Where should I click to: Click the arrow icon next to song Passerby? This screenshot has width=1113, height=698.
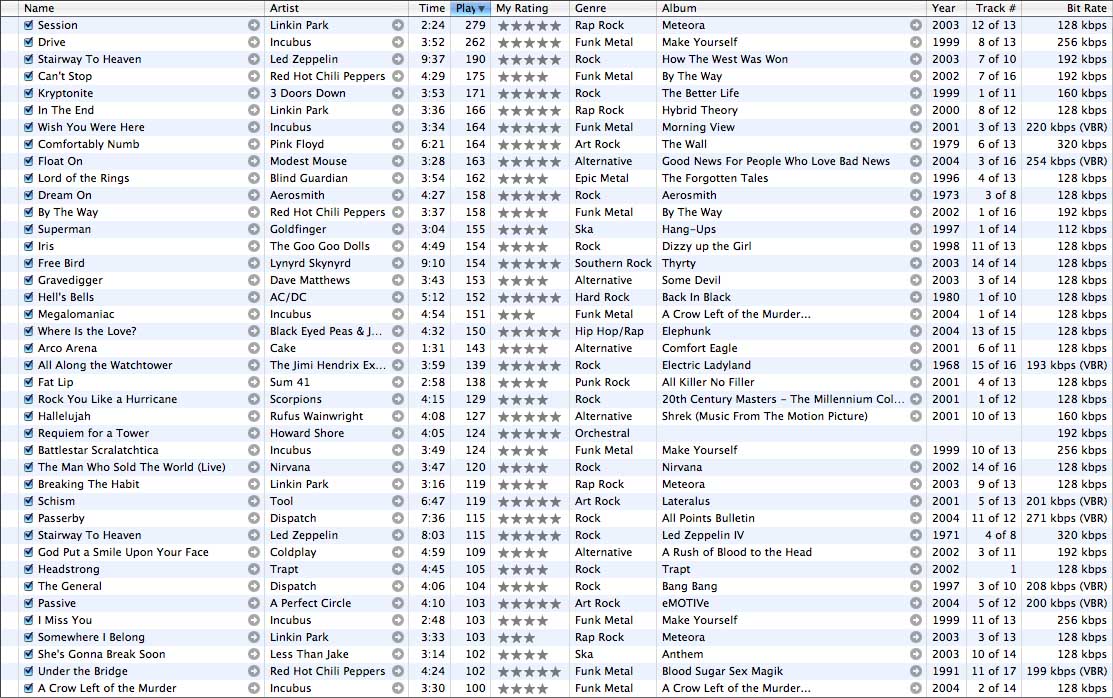[x=254, y=518]
